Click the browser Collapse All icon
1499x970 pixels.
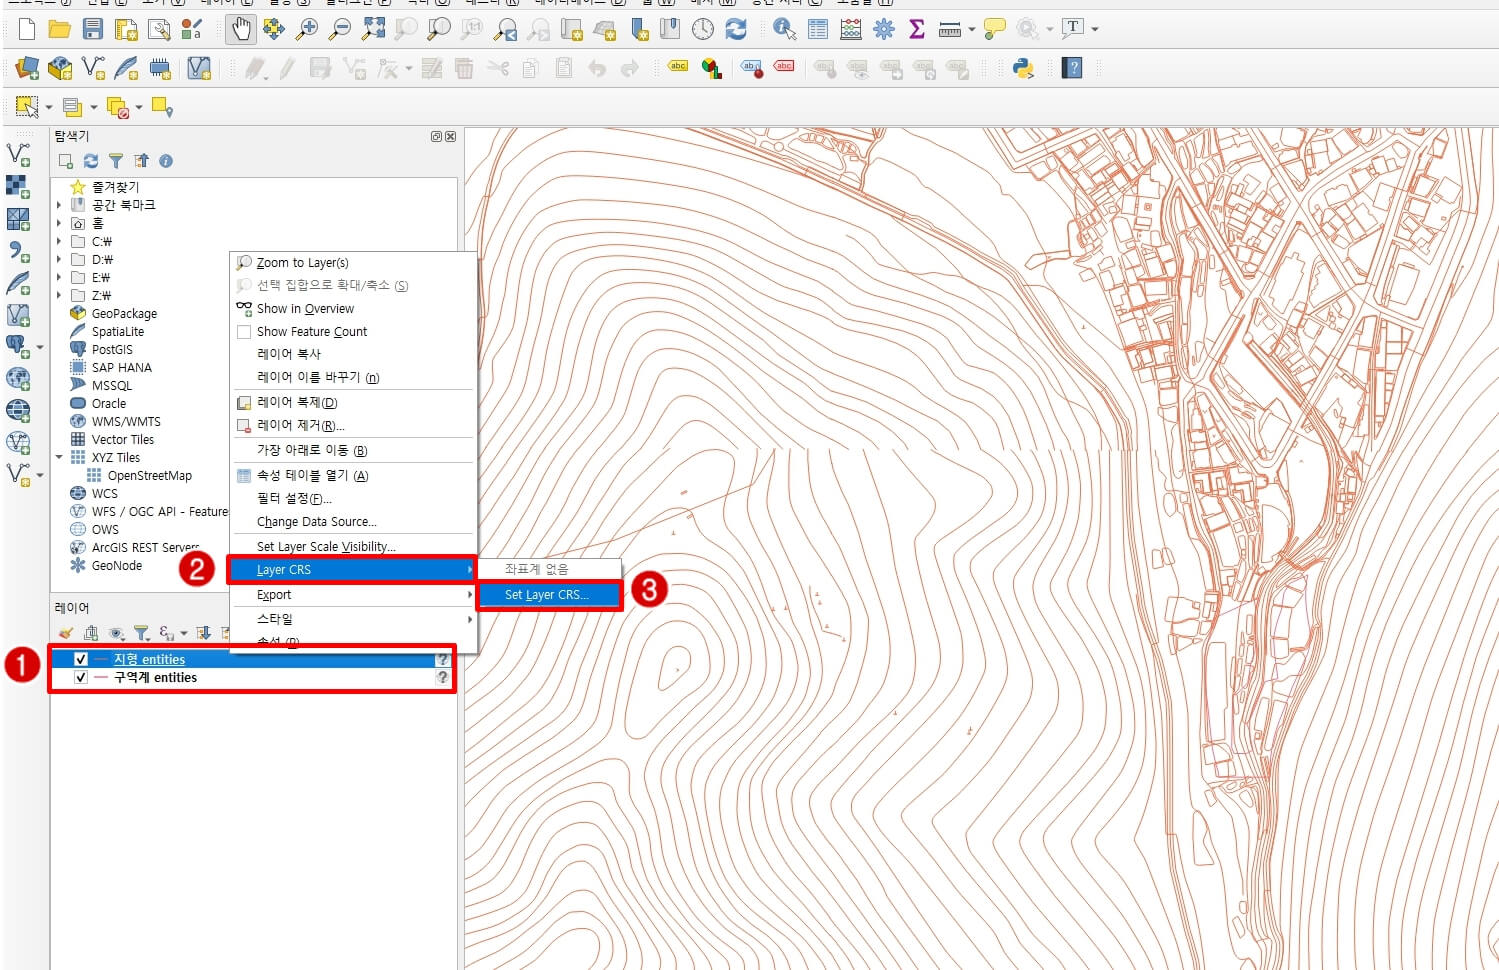(x=141, y=161)
